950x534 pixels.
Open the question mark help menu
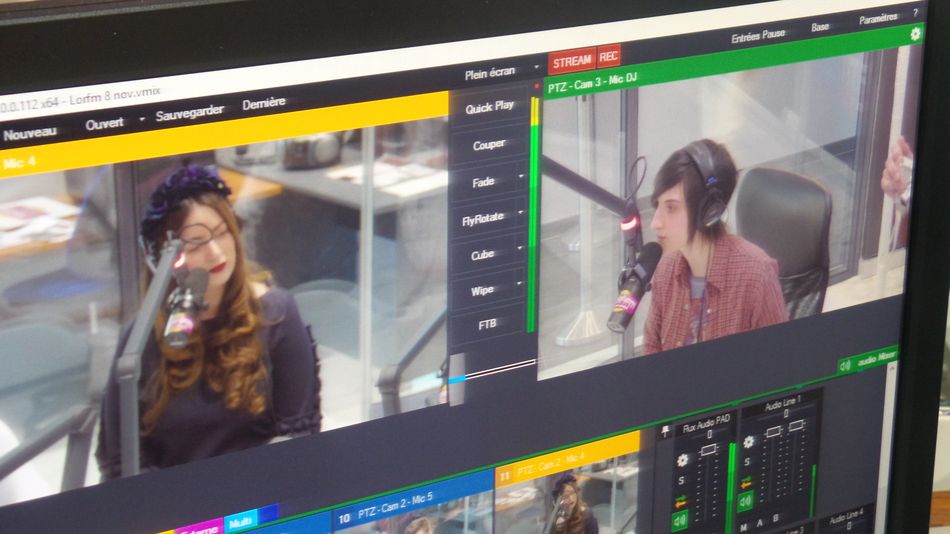click(x=915, y=13)
